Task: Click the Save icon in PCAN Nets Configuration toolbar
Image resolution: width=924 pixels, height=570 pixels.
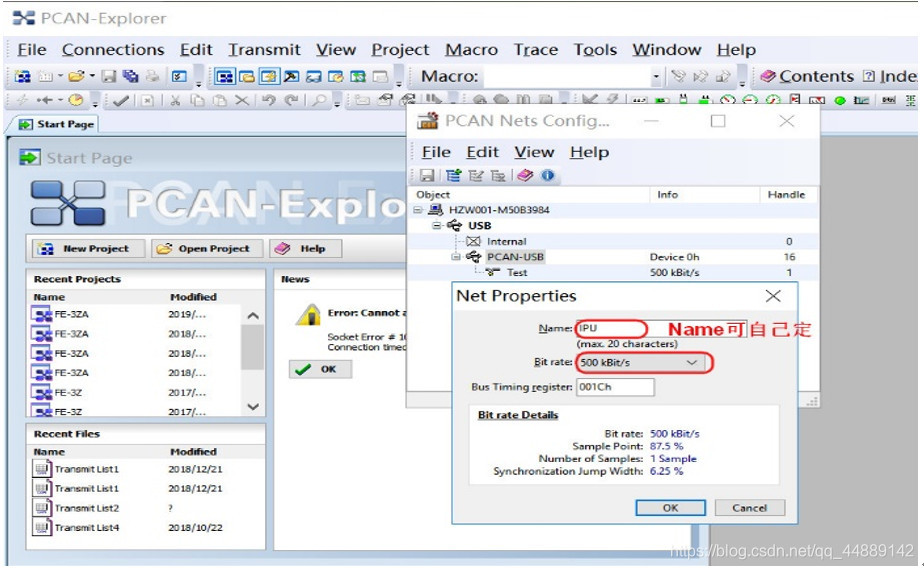Action: click(427, 175)
